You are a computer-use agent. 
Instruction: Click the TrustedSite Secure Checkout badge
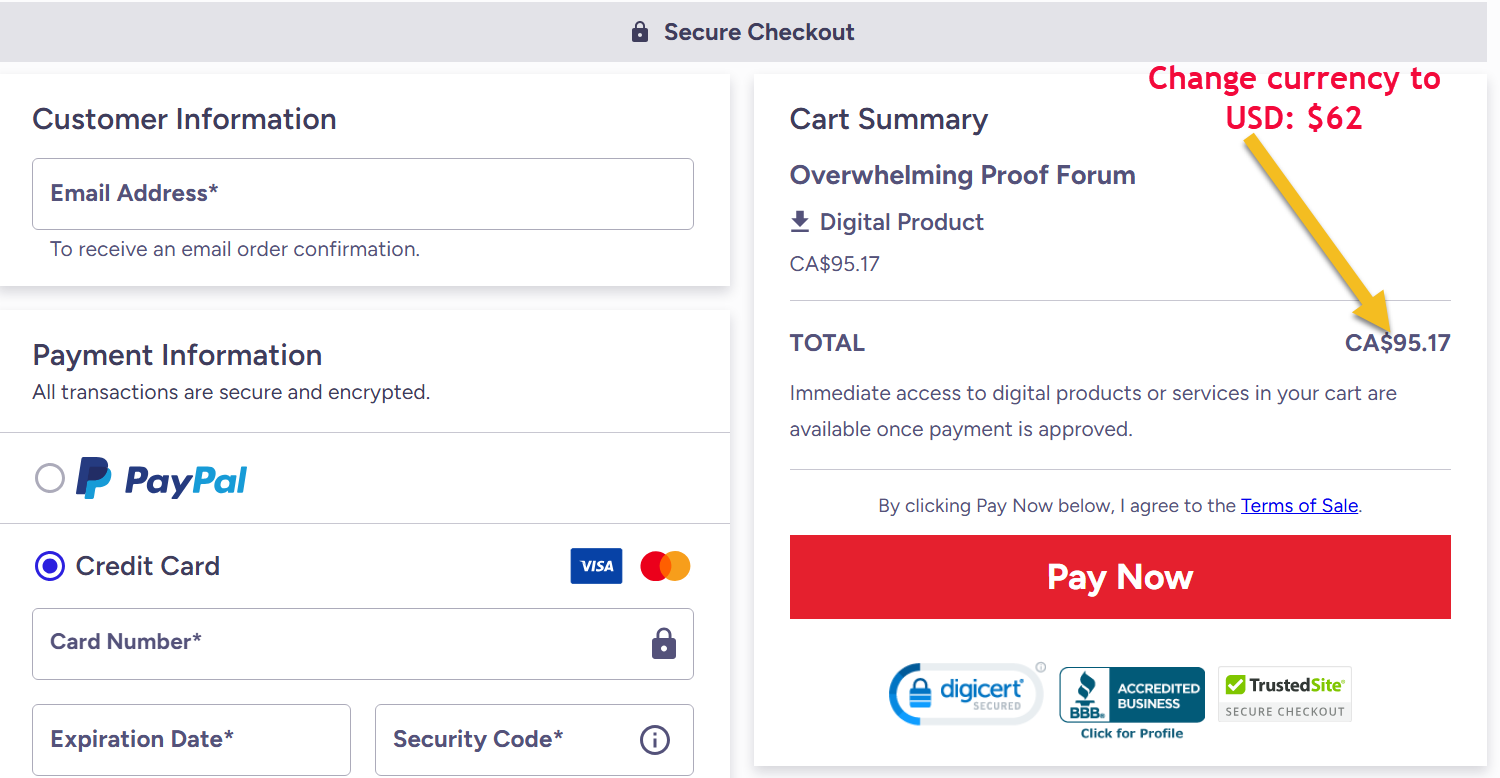tap(1284, 694)
